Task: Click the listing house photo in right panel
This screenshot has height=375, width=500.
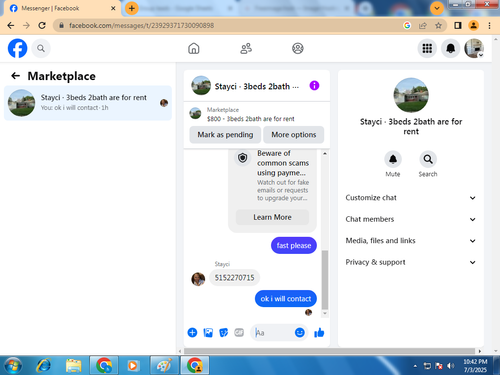Action: click(411, 95)
